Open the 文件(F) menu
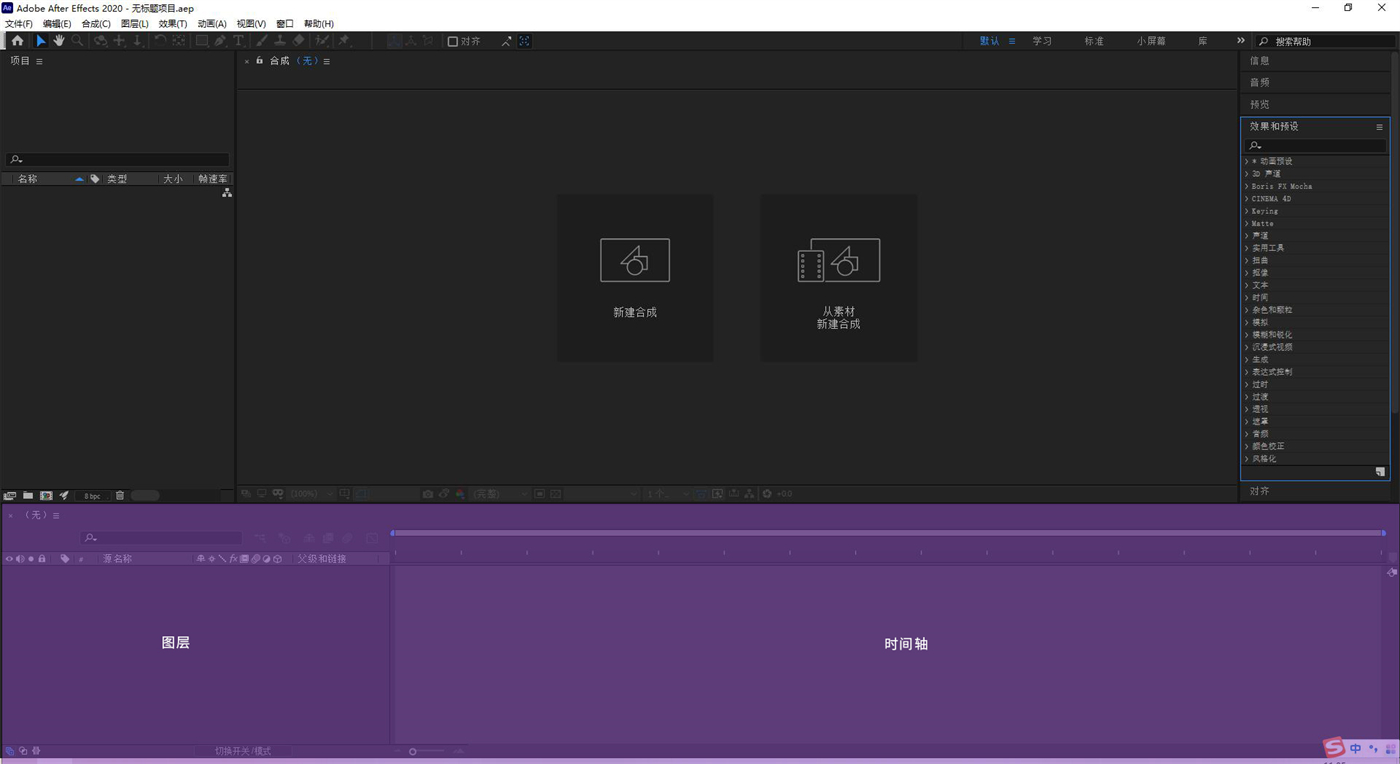This screenshot has width=1400, height=764. (x=19, y=24)
